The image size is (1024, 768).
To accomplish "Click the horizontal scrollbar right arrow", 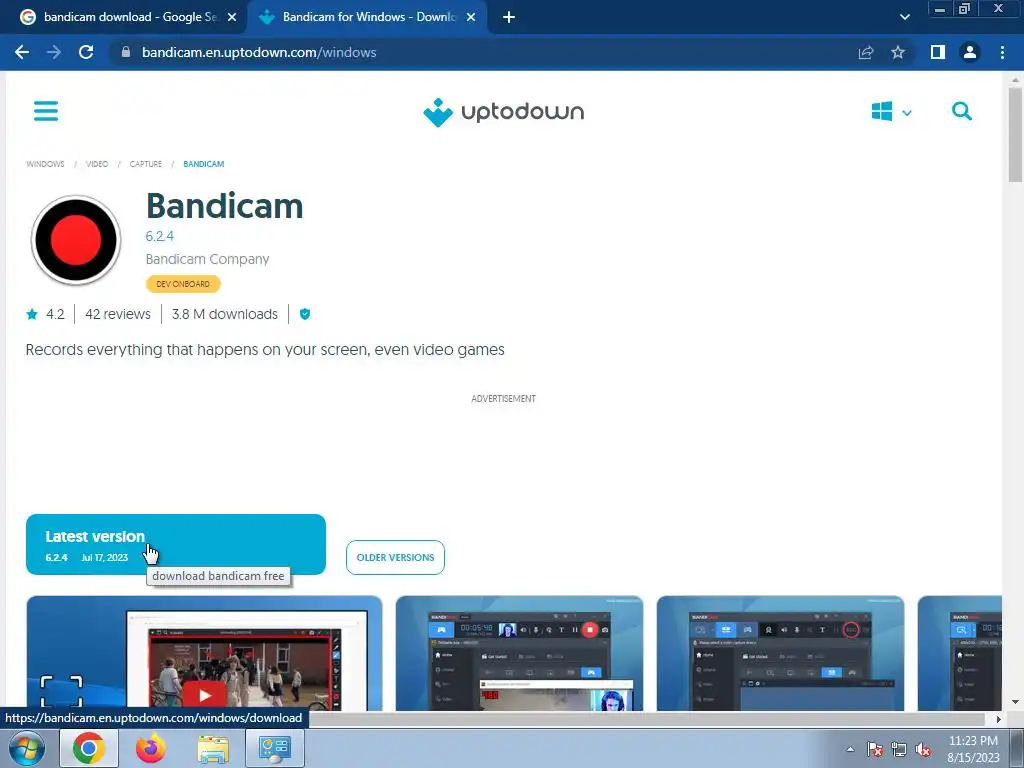I will coord(998,719).
